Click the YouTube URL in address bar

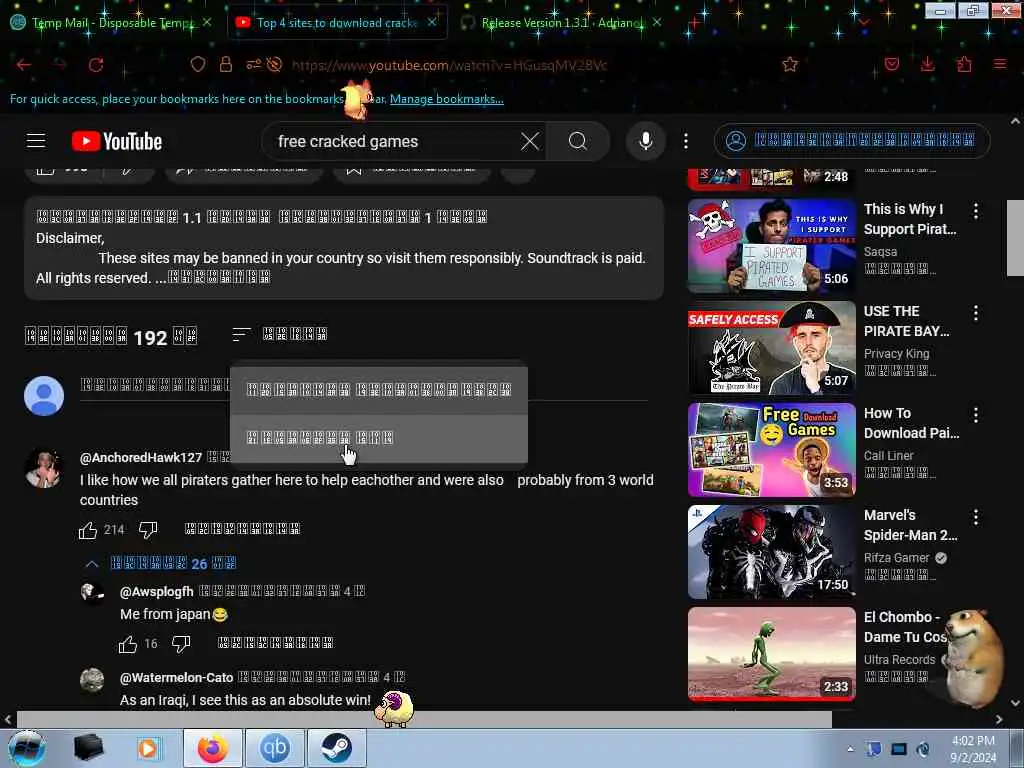(449, 65)
